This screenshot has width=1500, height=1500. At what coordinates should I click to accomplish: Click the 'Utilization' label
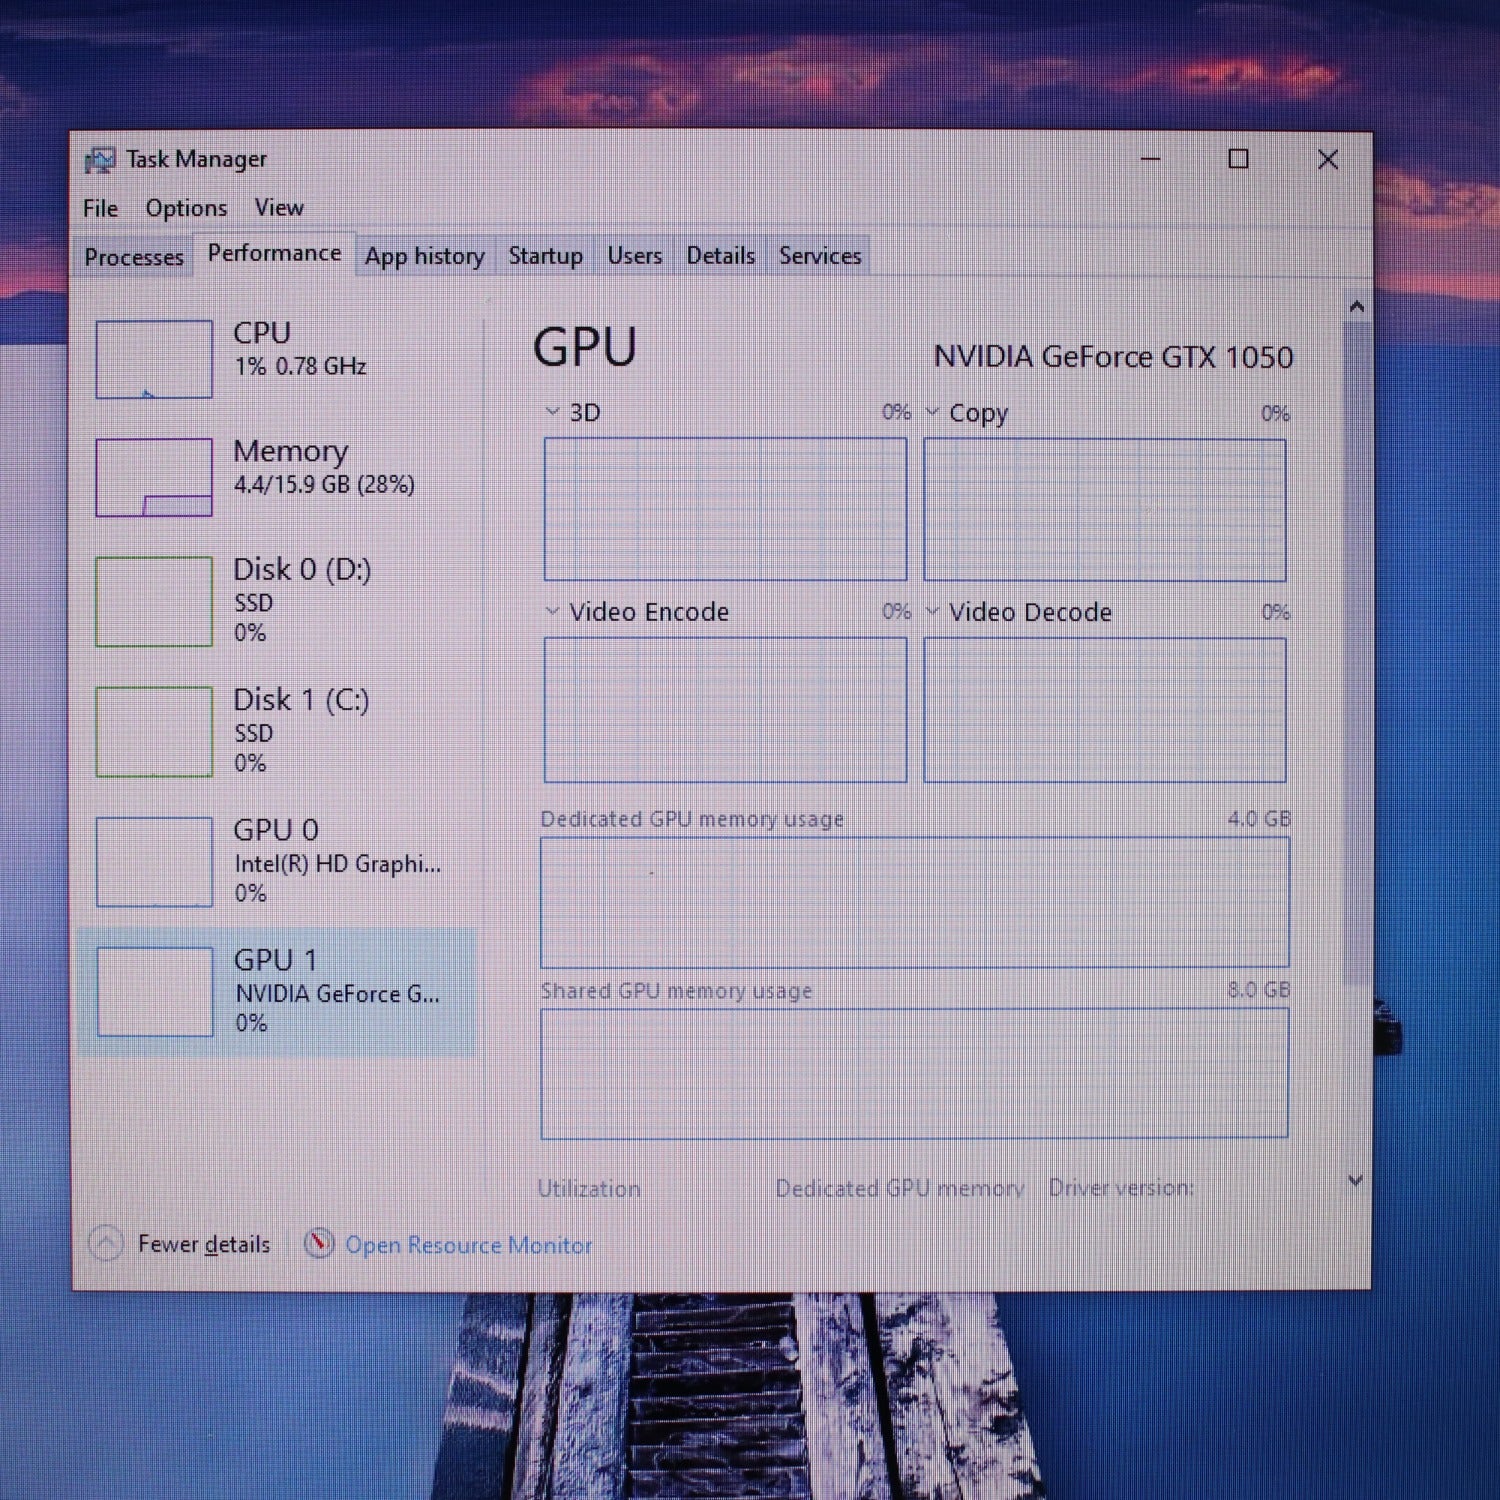pos(589,1189)
